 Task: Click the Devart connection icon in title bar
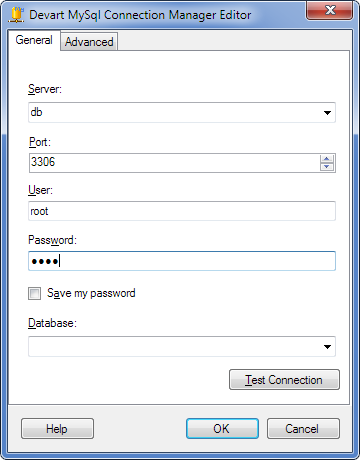click(x=16, y=15)
